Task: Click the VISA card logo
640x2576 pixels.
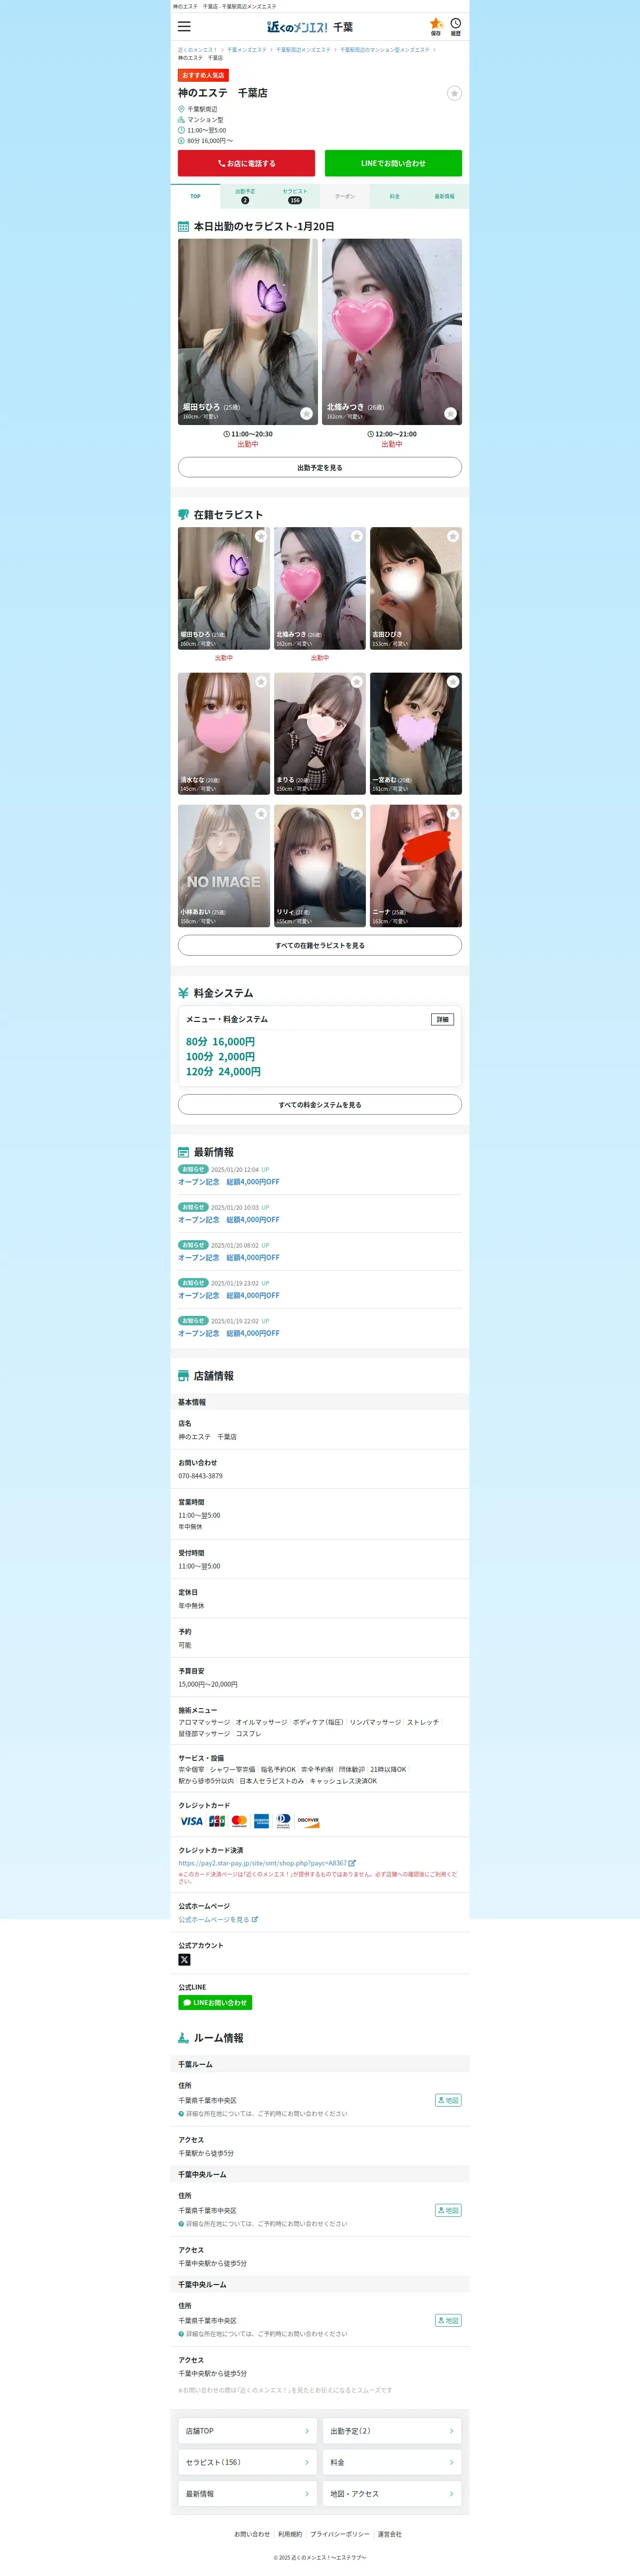Action: pyautogui.click(x=191, y=1821)
